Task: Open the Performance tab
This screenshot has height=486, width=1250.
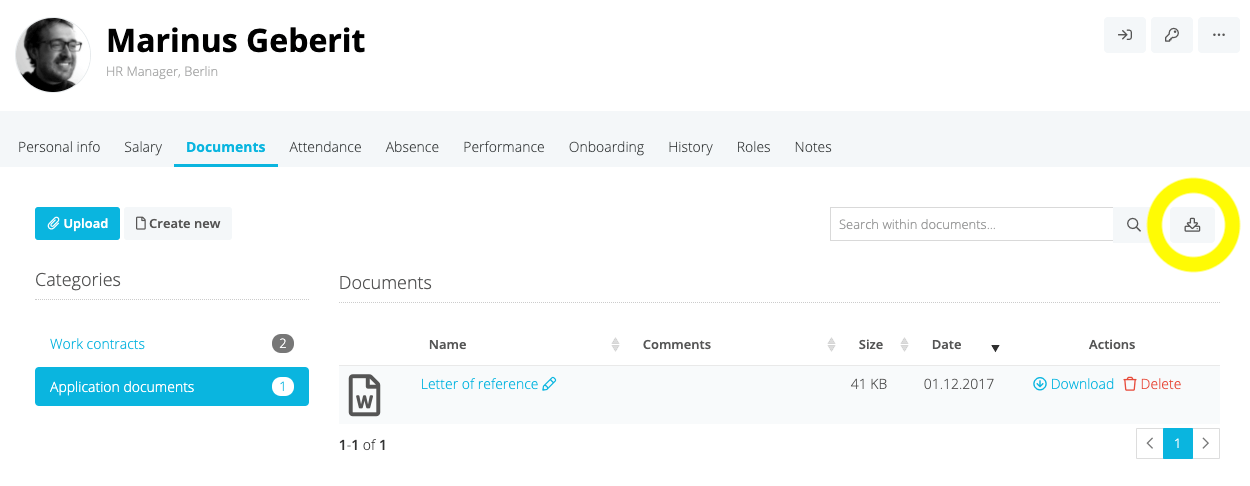Action: pyautogui.click(x=503, y=147)
